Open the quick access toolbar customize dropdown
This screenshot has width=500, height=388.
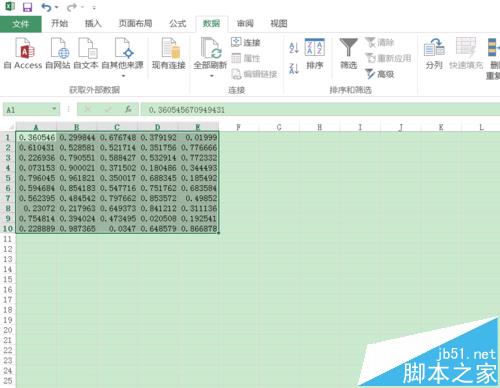point(94,7)
